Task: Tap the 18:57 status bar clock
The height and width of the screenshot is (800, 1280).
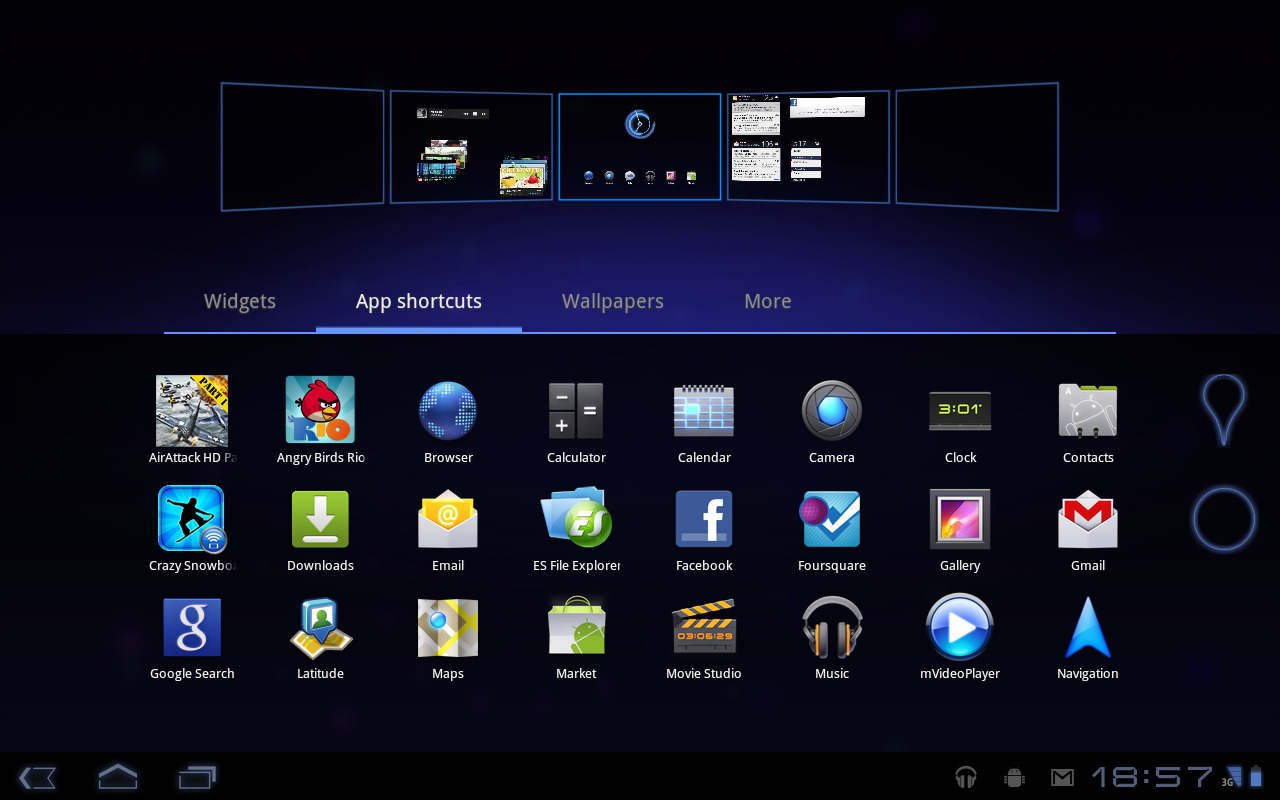Action: click(x=1152, y=777)
